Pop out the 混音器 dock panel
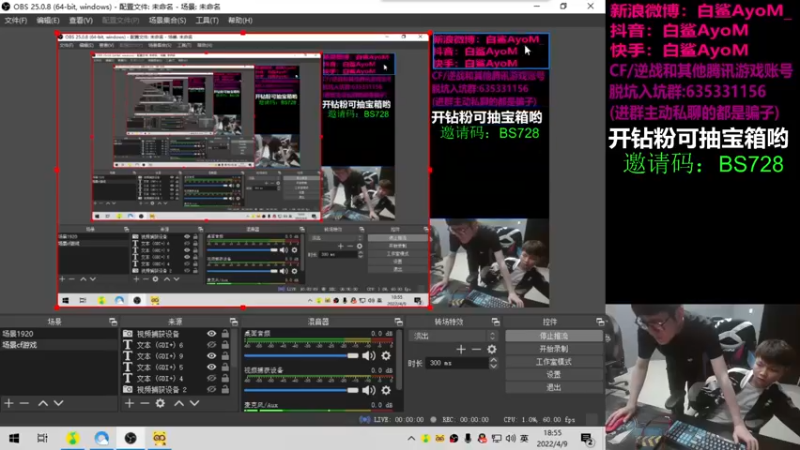Image resolution: width=800 pixels, height=450 pixels. point(398,322)
